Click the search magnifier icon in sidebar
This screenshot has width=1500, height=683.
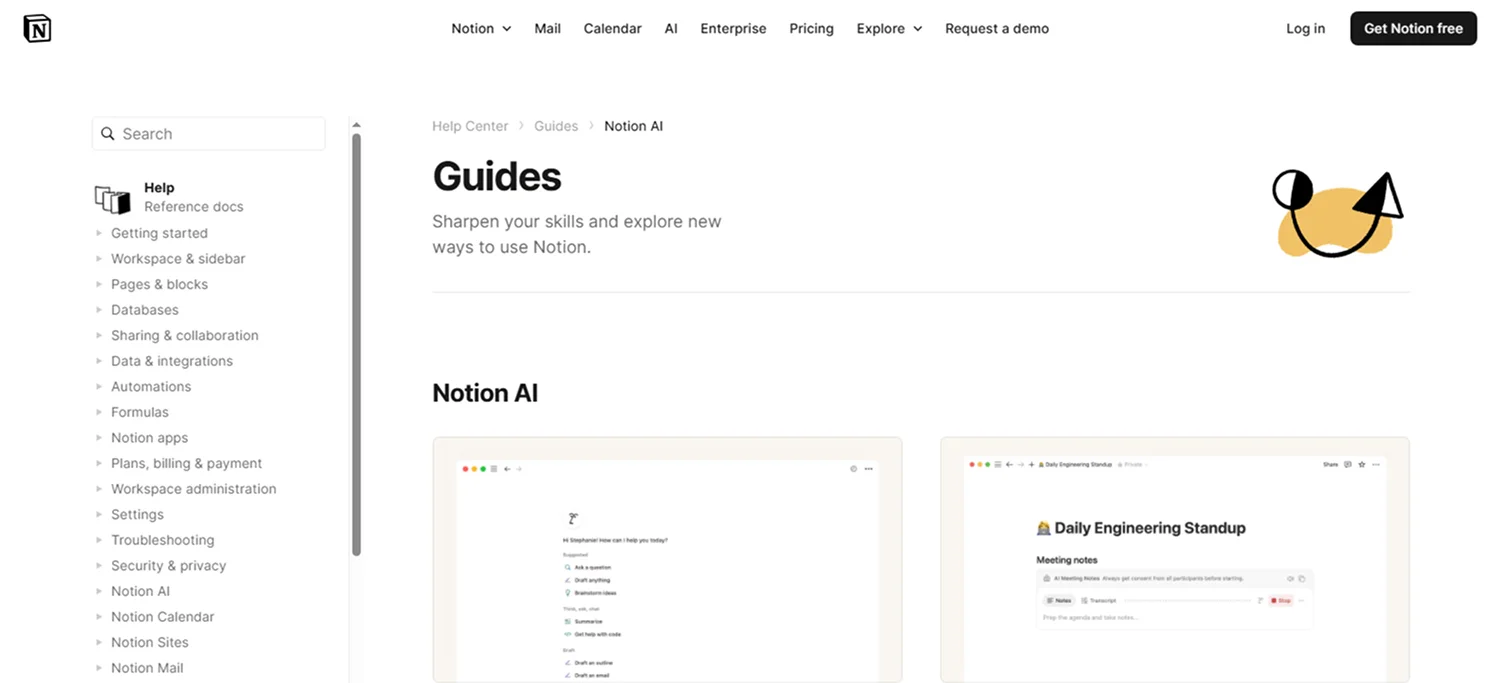pyautogui.click(x=108, y=134)
